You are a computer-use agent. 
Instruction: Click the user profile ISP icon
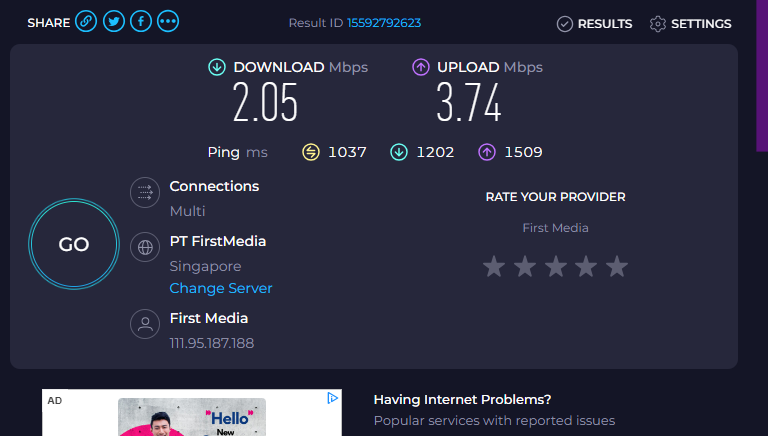[x=145, y=324]
